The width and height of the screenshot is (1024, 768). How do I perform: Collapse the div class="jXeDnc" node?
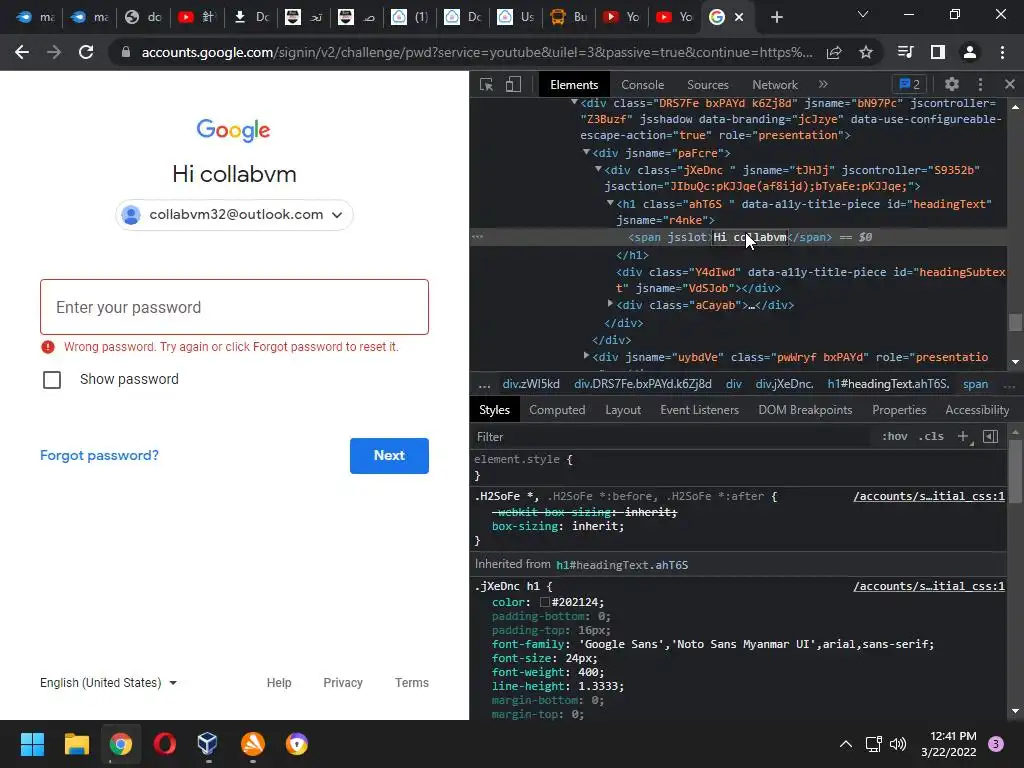[598, 168]
